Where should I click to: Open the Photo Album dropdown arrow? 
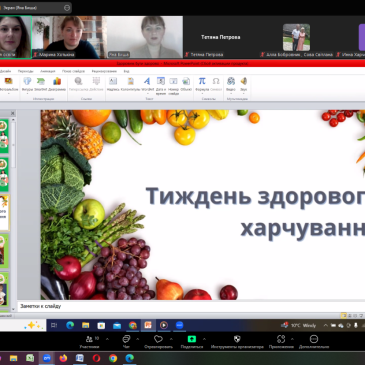pyautogui.click(x=8, y=94)
